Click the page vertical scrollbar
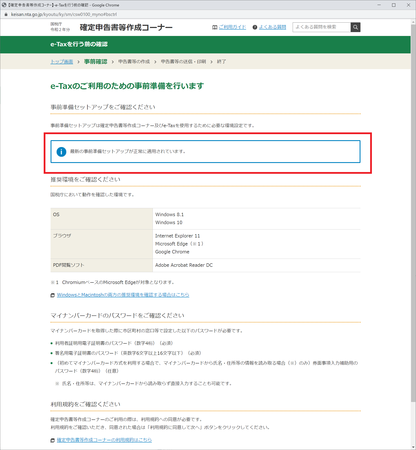 (413, 213)
